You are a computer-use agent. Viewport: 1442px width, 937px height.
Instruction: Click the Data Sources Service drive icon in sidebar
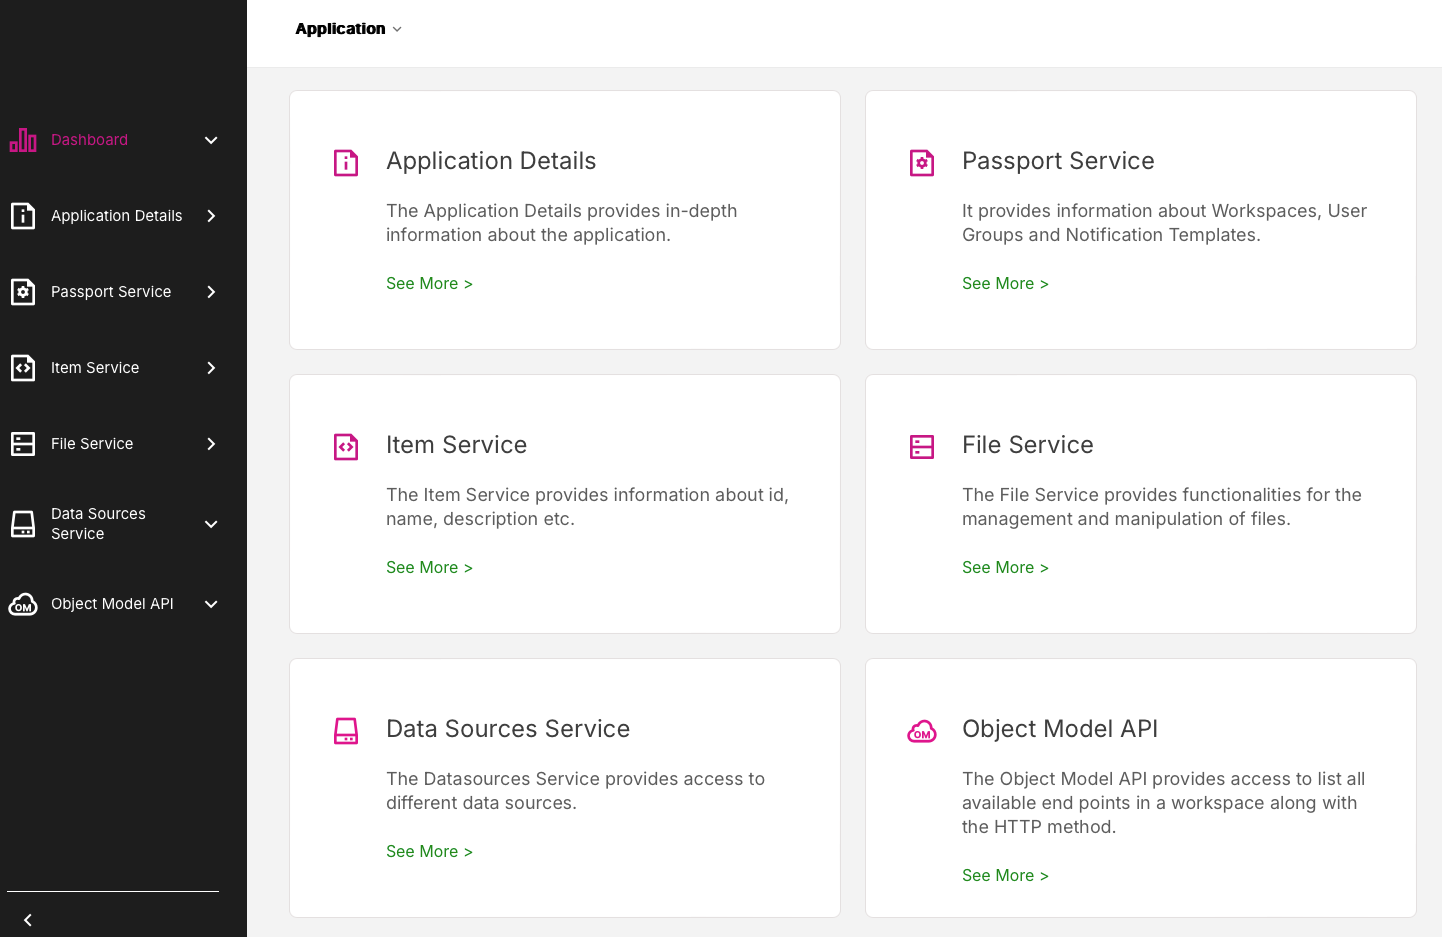point(23,524)
